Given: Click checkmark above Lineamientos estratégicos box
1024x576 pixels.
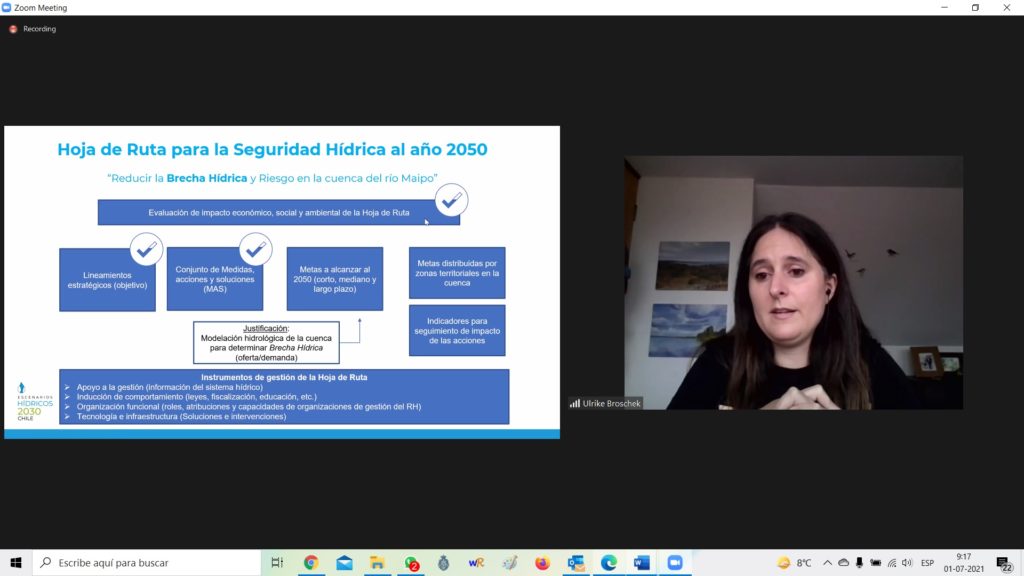Looking at the screenshot, I should [146, 249].
